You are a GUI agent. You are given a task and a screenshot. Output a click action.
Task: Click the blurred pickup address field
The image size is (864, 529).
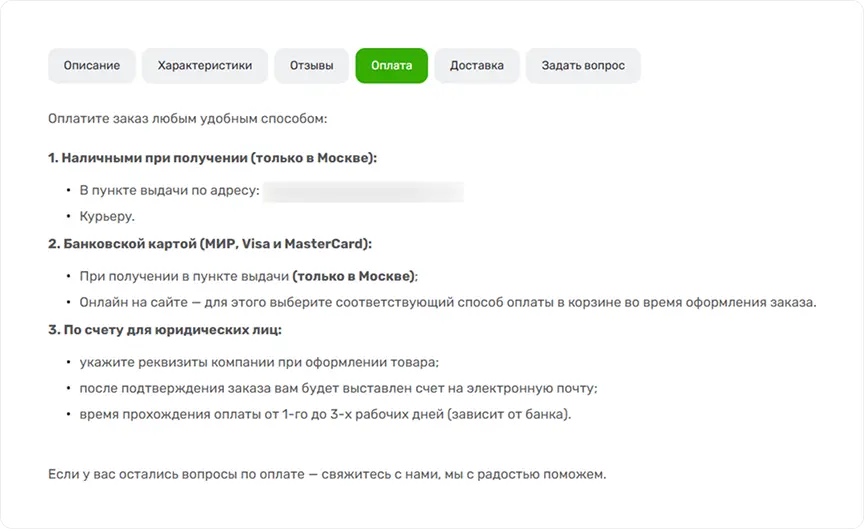[x=363, y=190]
